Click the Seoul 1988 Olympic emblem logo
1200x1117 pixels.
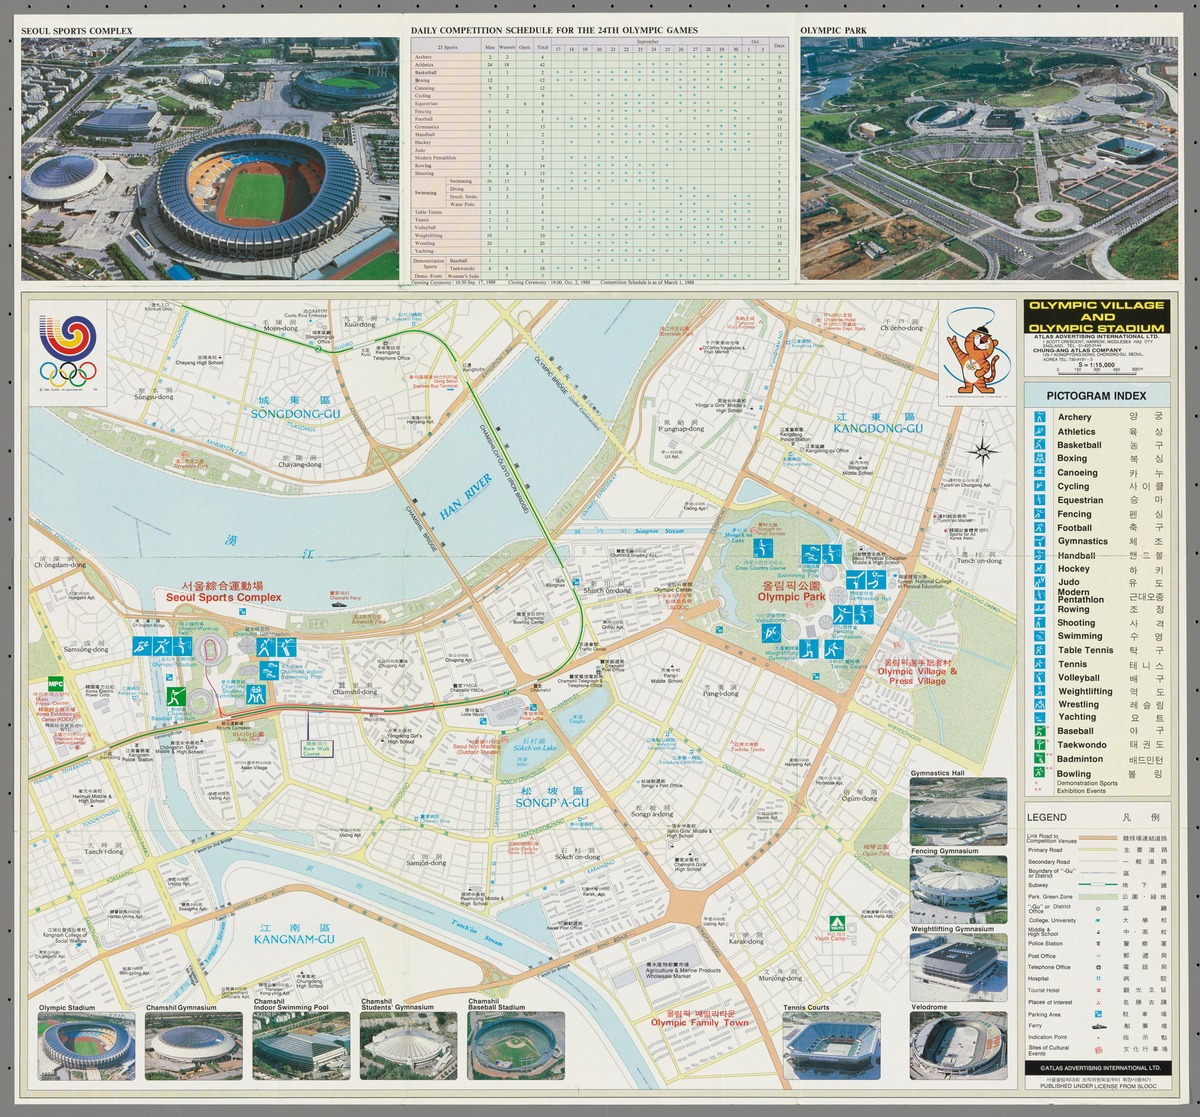click(68, 353)
